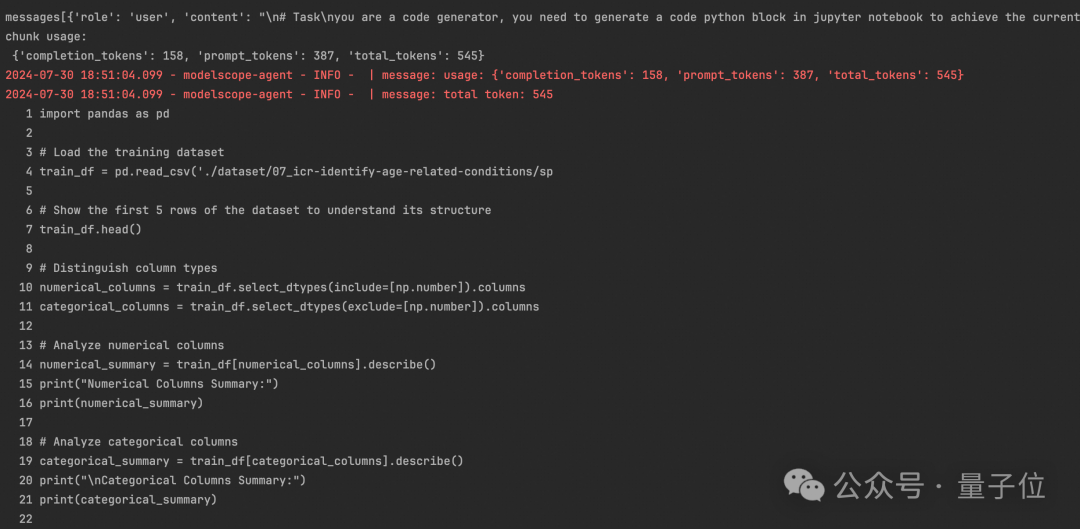Click the '# Analyze categorical columns' comment
Image resolution: width=1080 pixels, height=529 pixels.
(138, 441)
